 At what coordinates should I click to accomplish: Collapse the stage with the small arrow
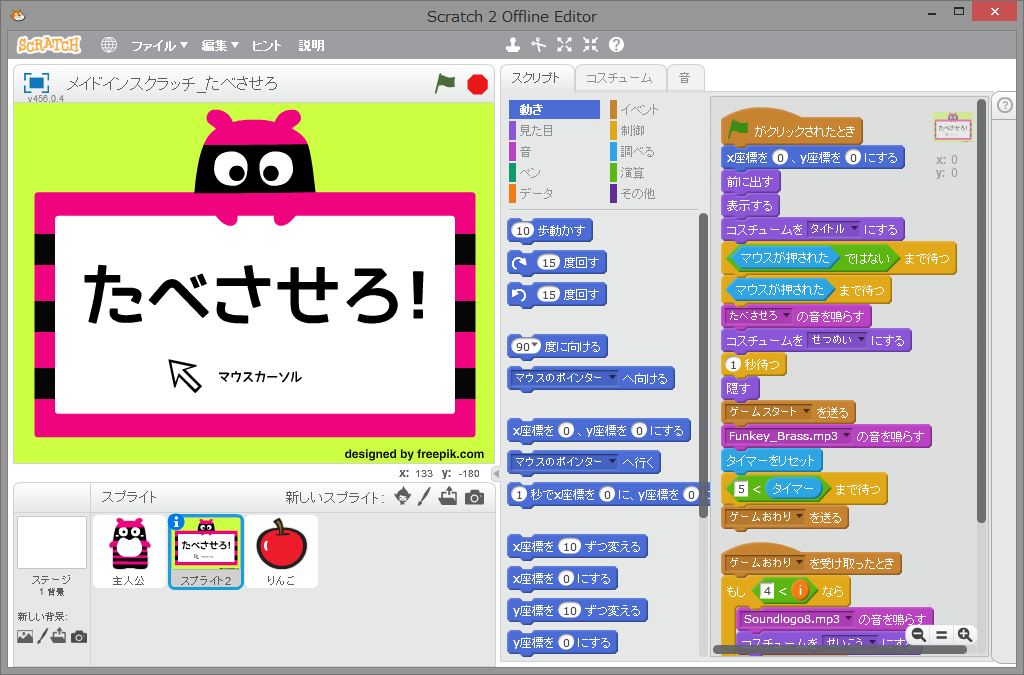(496, 473)
